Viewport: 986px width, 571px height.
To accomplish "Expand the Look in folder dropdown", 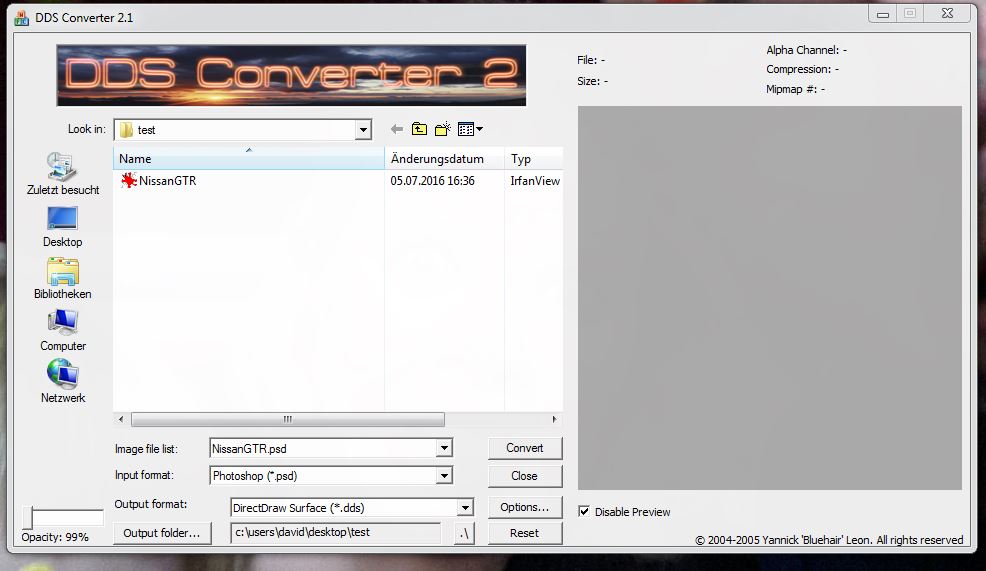I will [x=363, y=130].
